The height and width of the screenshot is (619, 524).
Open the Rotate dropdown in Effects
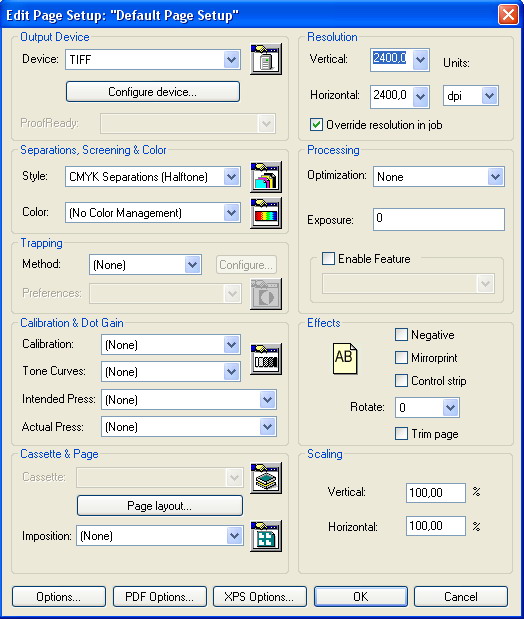[450, 407]
